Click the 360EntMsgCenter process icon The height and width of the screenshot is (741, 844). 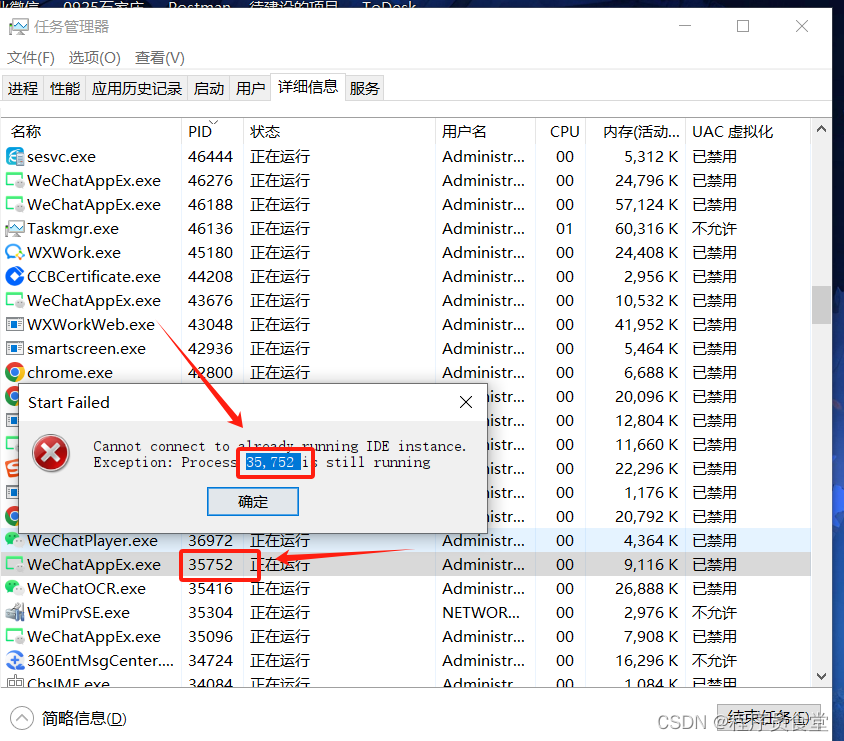coord(15,660)
